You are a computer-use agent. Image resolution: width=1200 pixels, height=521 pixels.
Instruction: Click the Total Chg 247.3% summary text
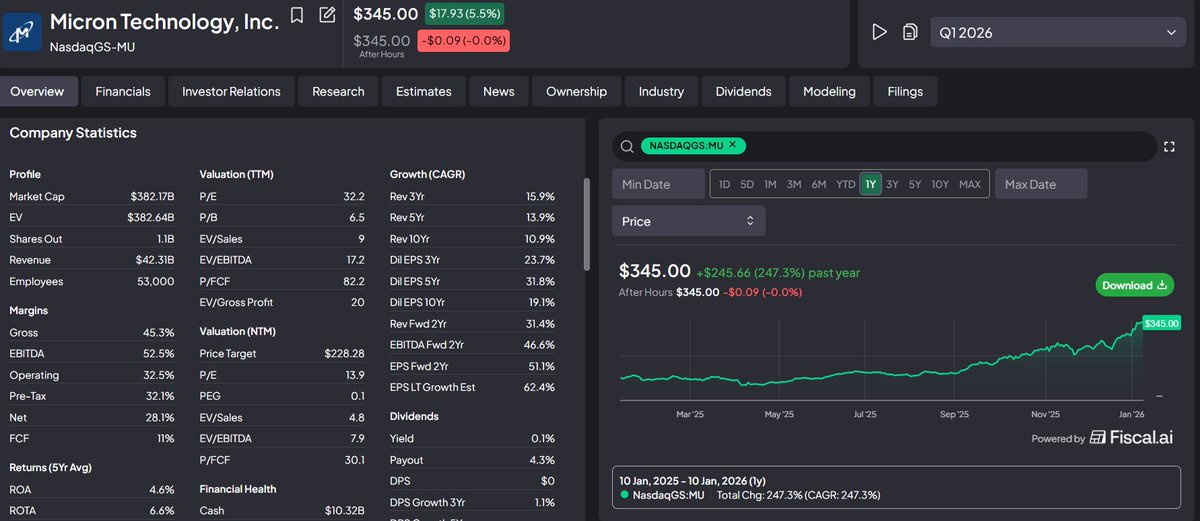[797, 494]
